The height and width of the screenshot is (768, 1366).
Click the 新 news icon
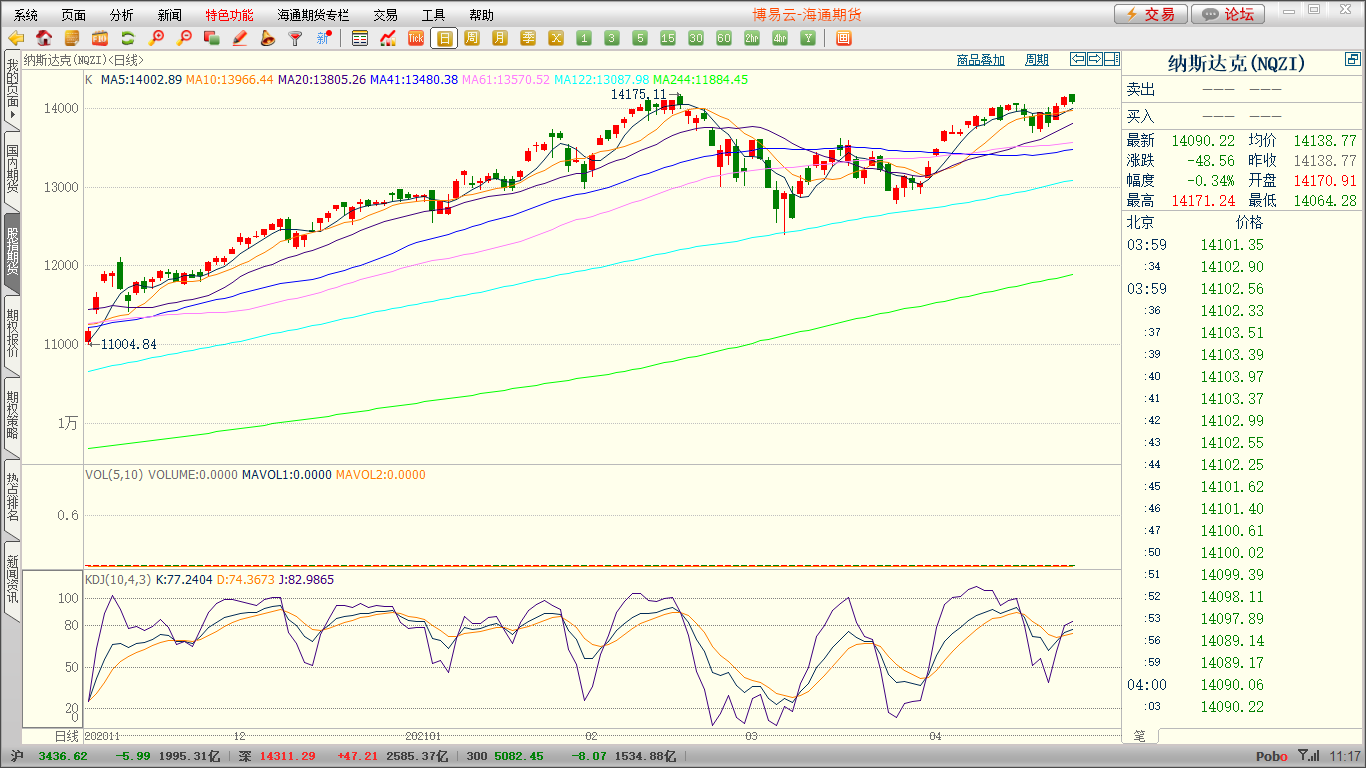[x=323, y=38]
